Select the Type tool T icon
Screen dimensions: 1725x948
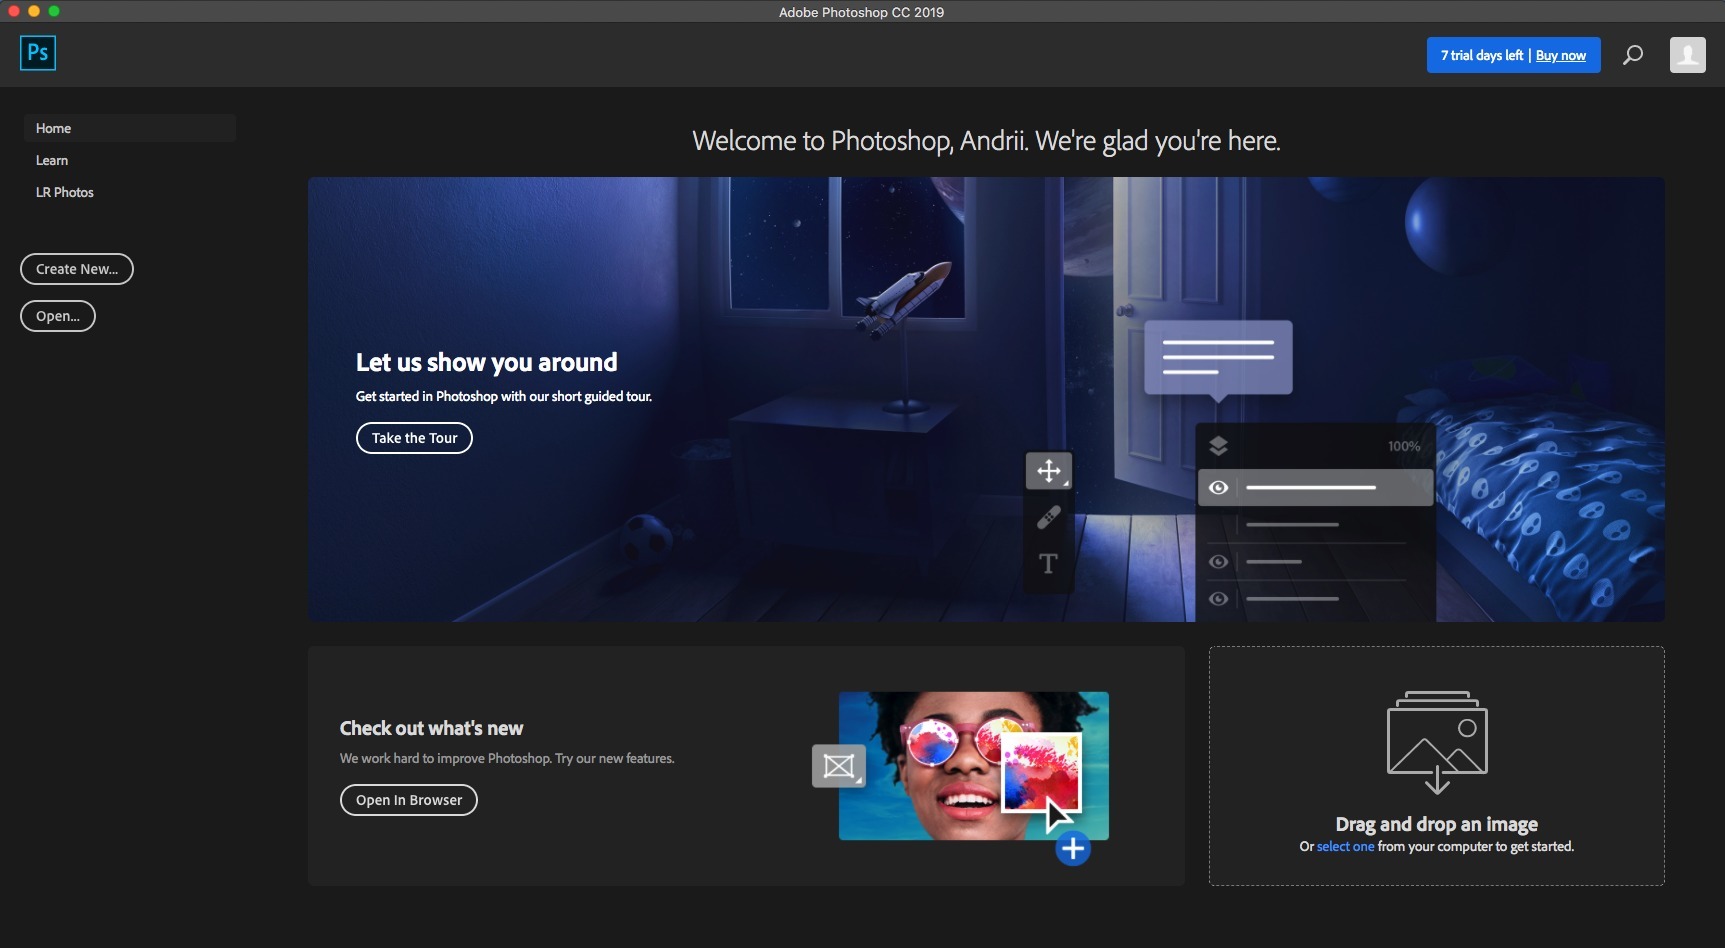pyautogui.click(x=1048, y=564)
